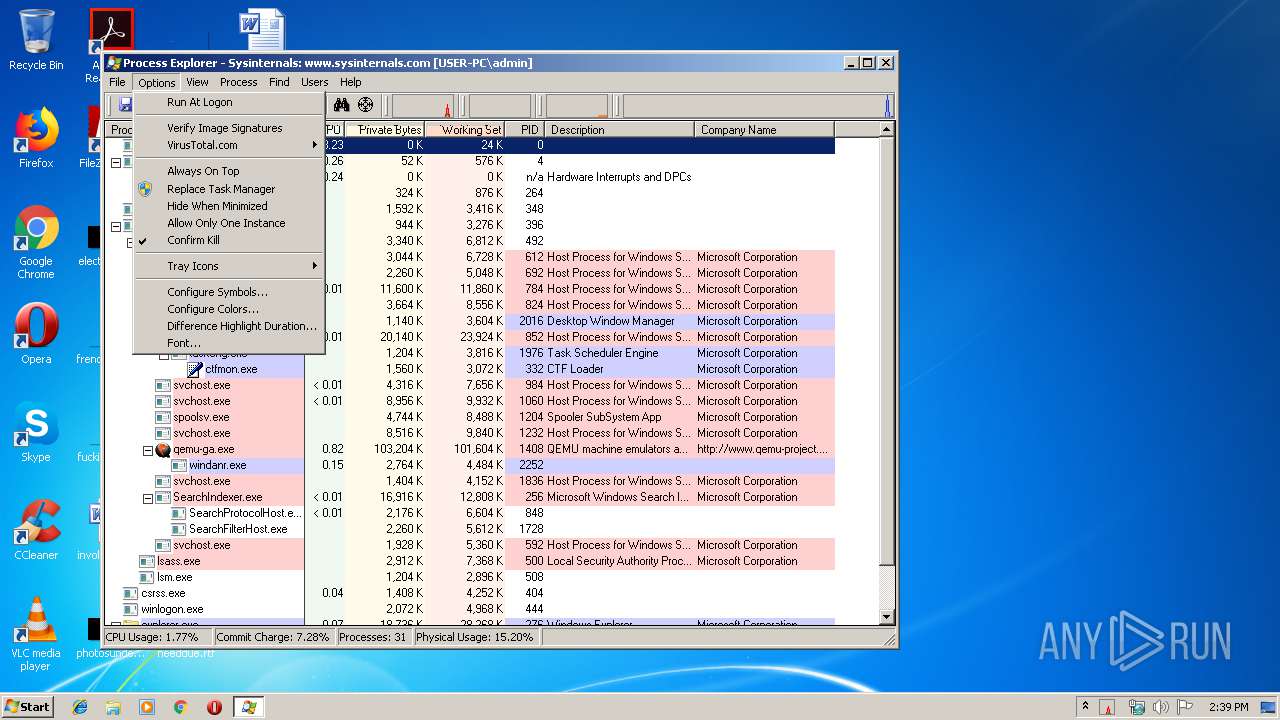
Task: Enable Allow Only One Instance
Action: [229, 223]
